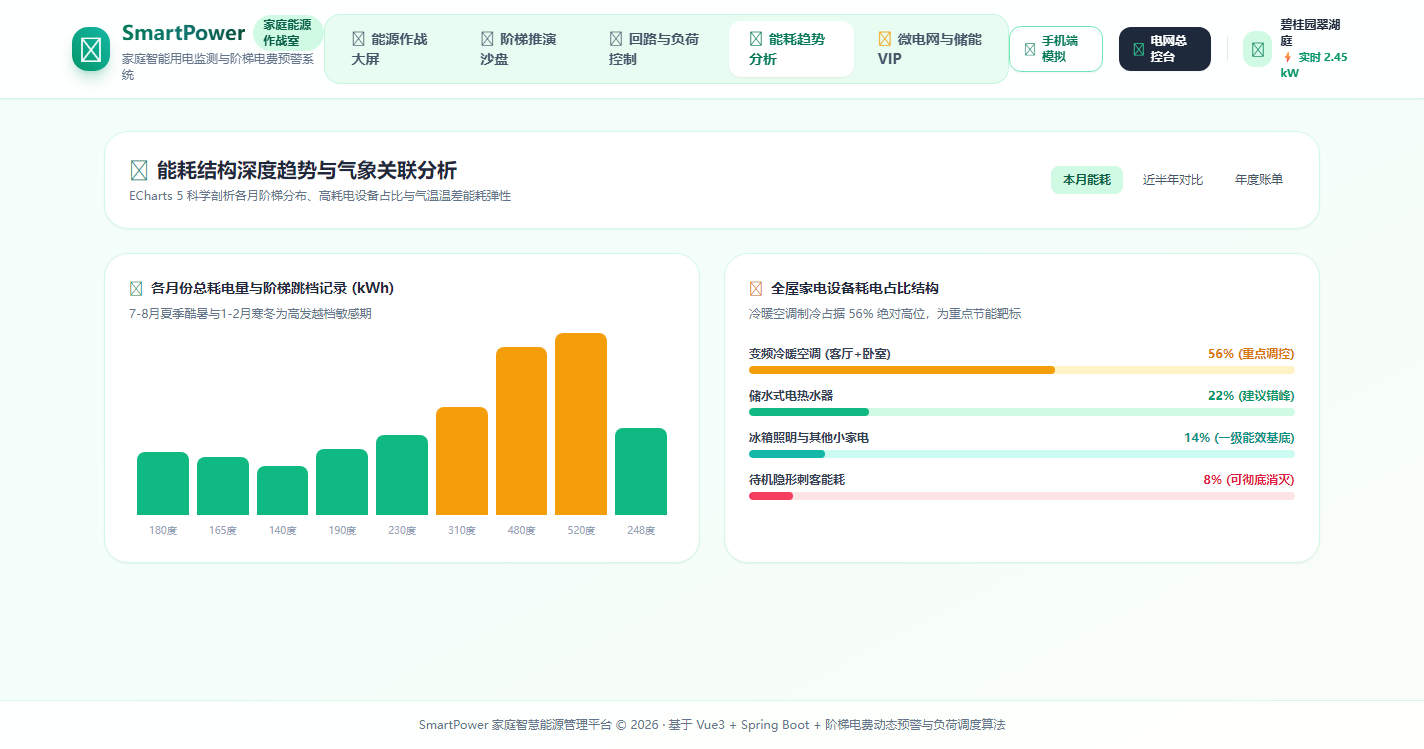Click the 8% (可彻底消灭) label
This screenshot has width=1424, height=749.
pos(1249,480)
